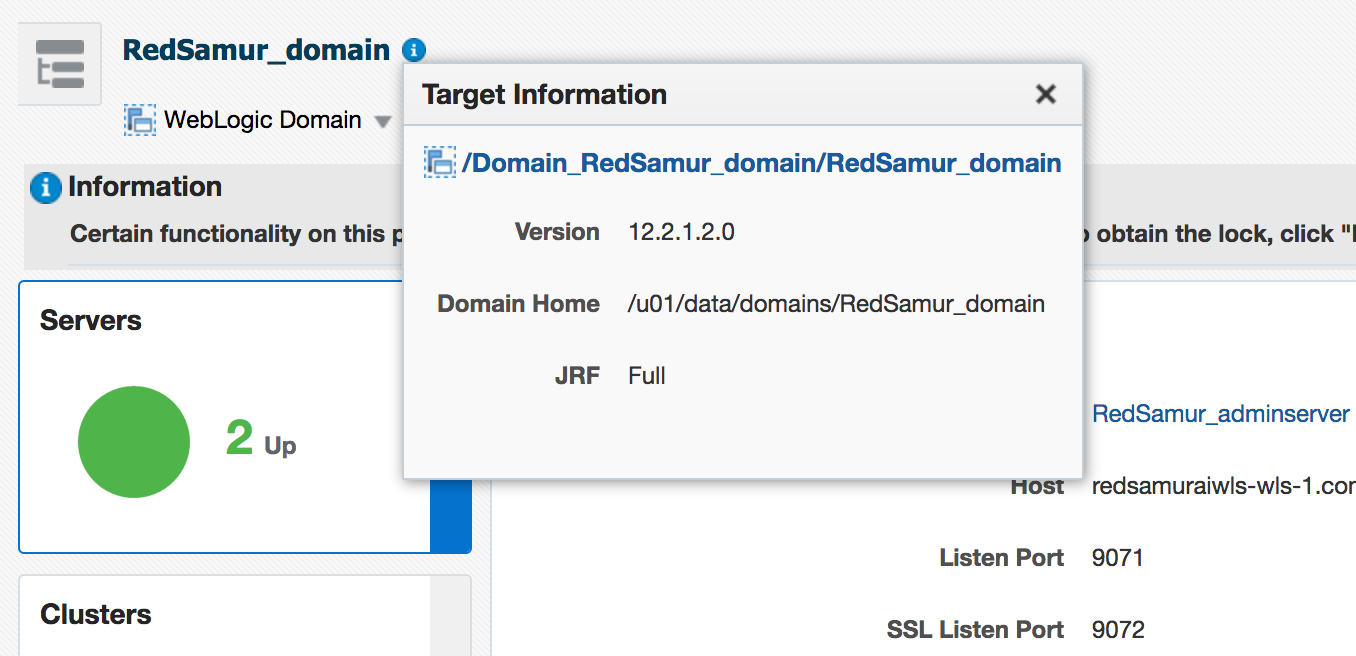Viewport: 1356px width, 656px height.
Task: Close the Target Information popup
Action: coord(1045,94)
